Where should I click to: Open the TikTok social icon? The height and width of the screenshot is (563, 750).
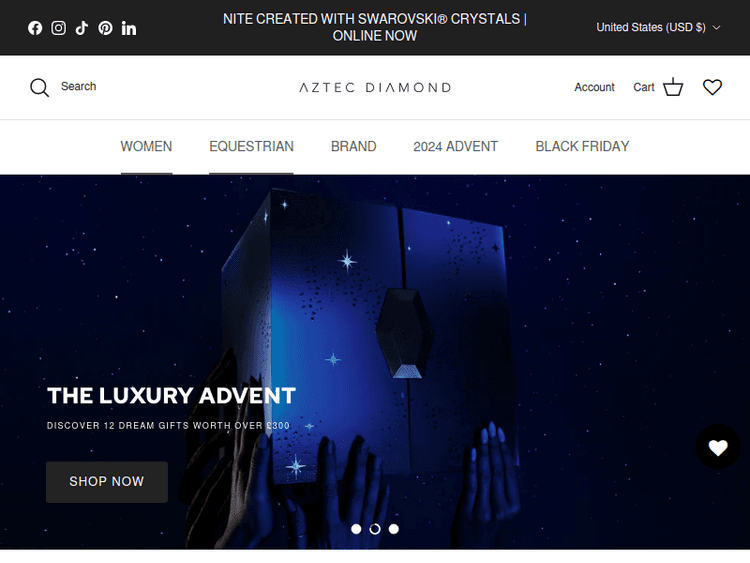click(x=82, y=28)
